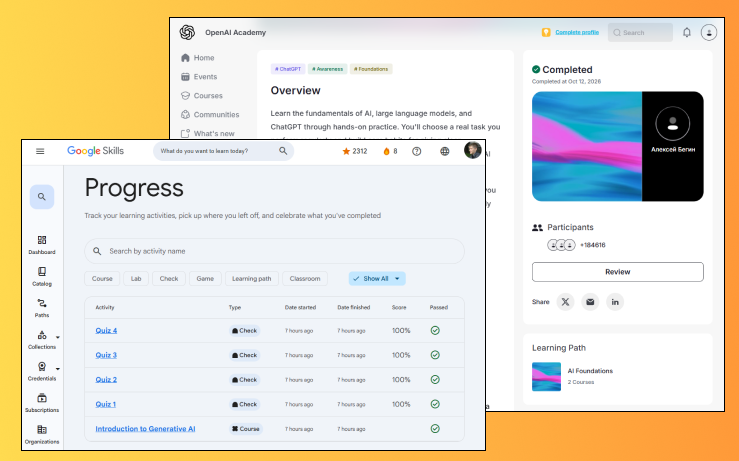Focus the Search by activity name field
This screenshot has width=739, height=461.
274,251
